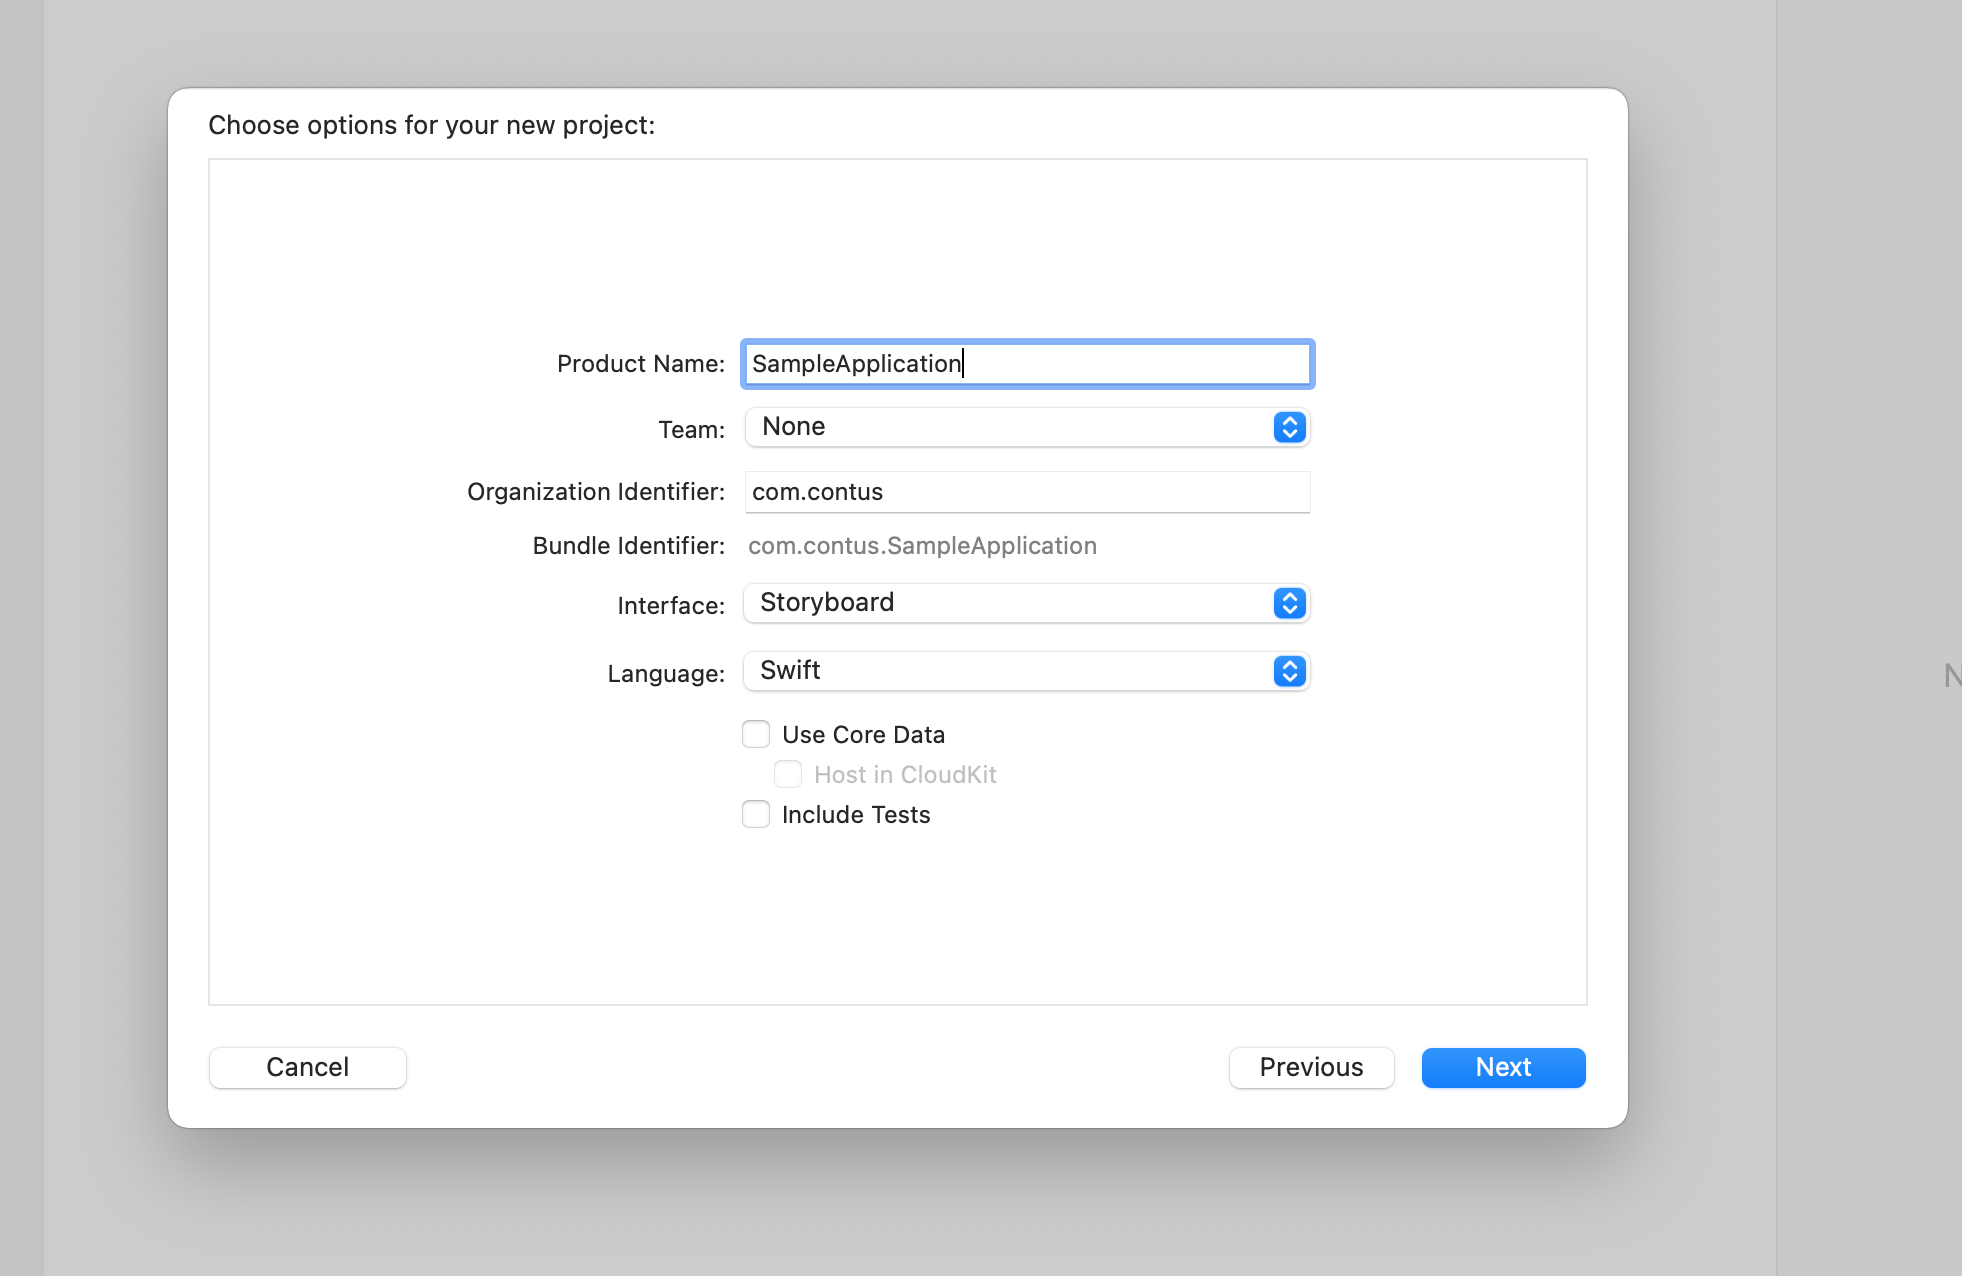Click the Interface dropdown stepper arrows
Viewport: 1962px width, 1276px height.
point(1289,604)
